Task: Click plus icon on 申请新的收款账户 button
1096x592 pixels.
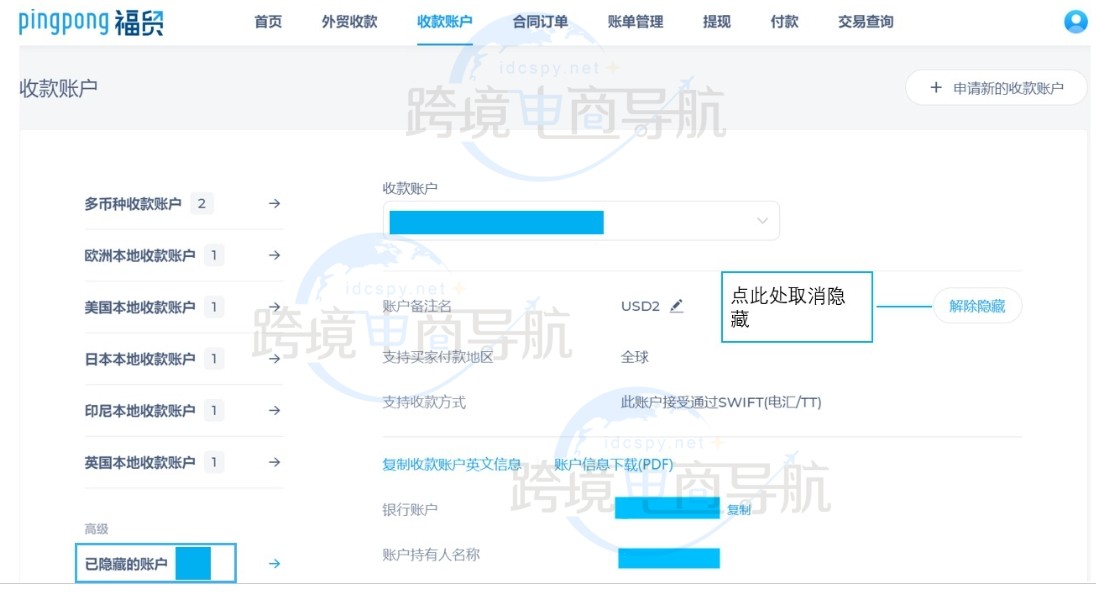Action: click(935, 87)
